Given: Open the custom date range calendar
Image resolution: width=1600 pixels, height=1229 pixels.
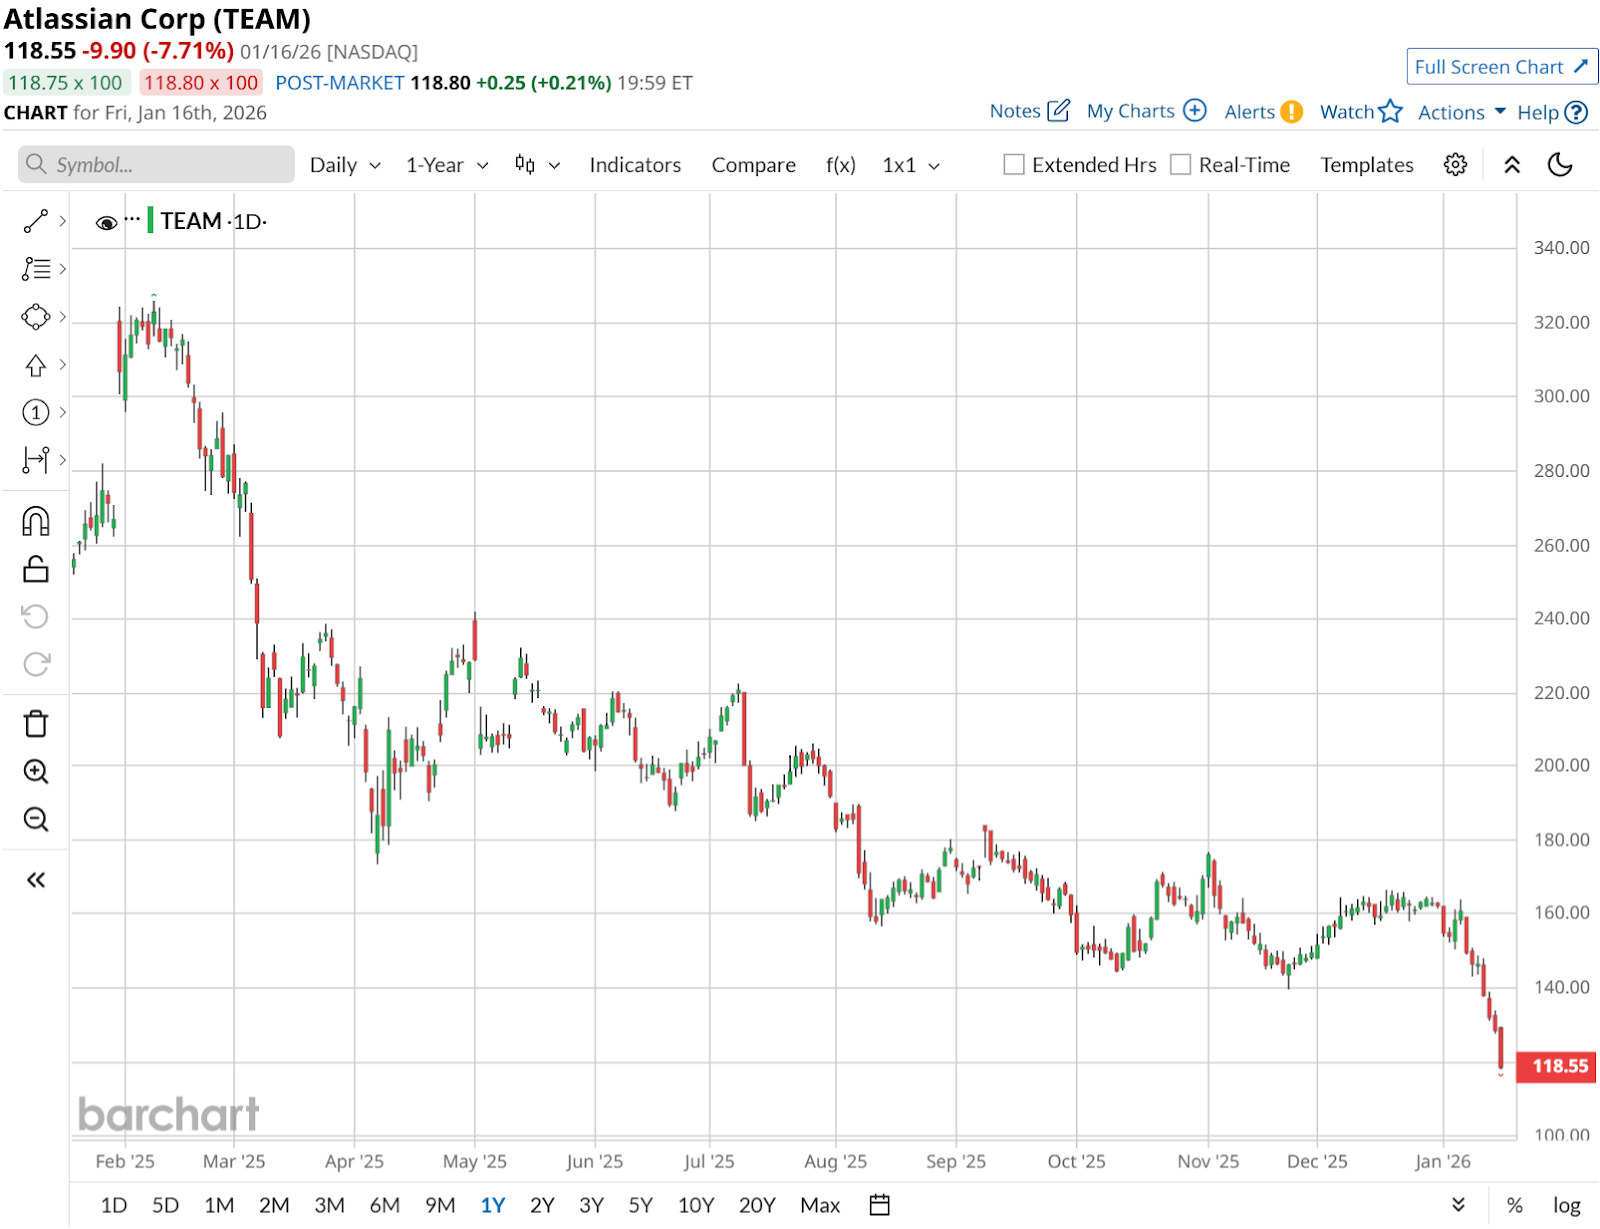Looking at the screenshot, I should [x=879, y=1205].
